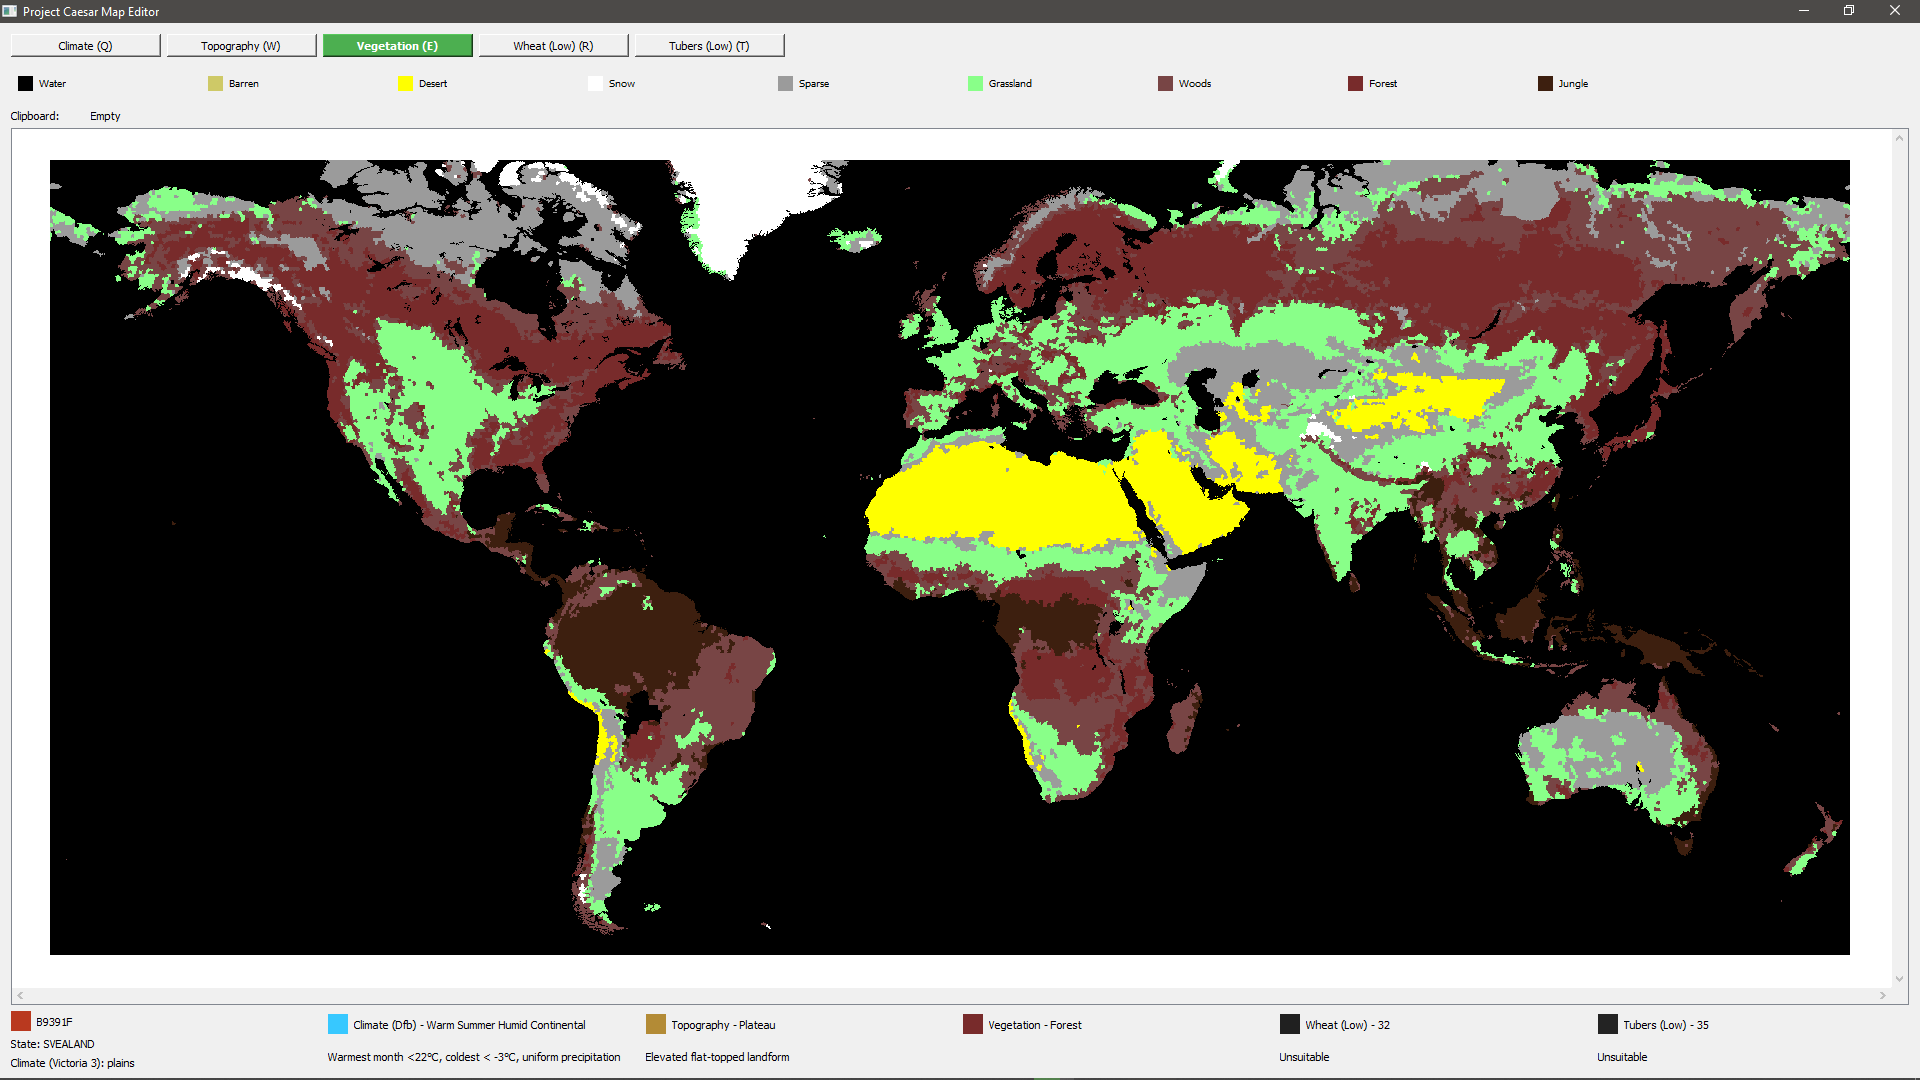The height and width of the screenshot is (1080, 1920).
Task: Click the horizontal scrollbar right arrow
Action: click(x=1883, y=996)
